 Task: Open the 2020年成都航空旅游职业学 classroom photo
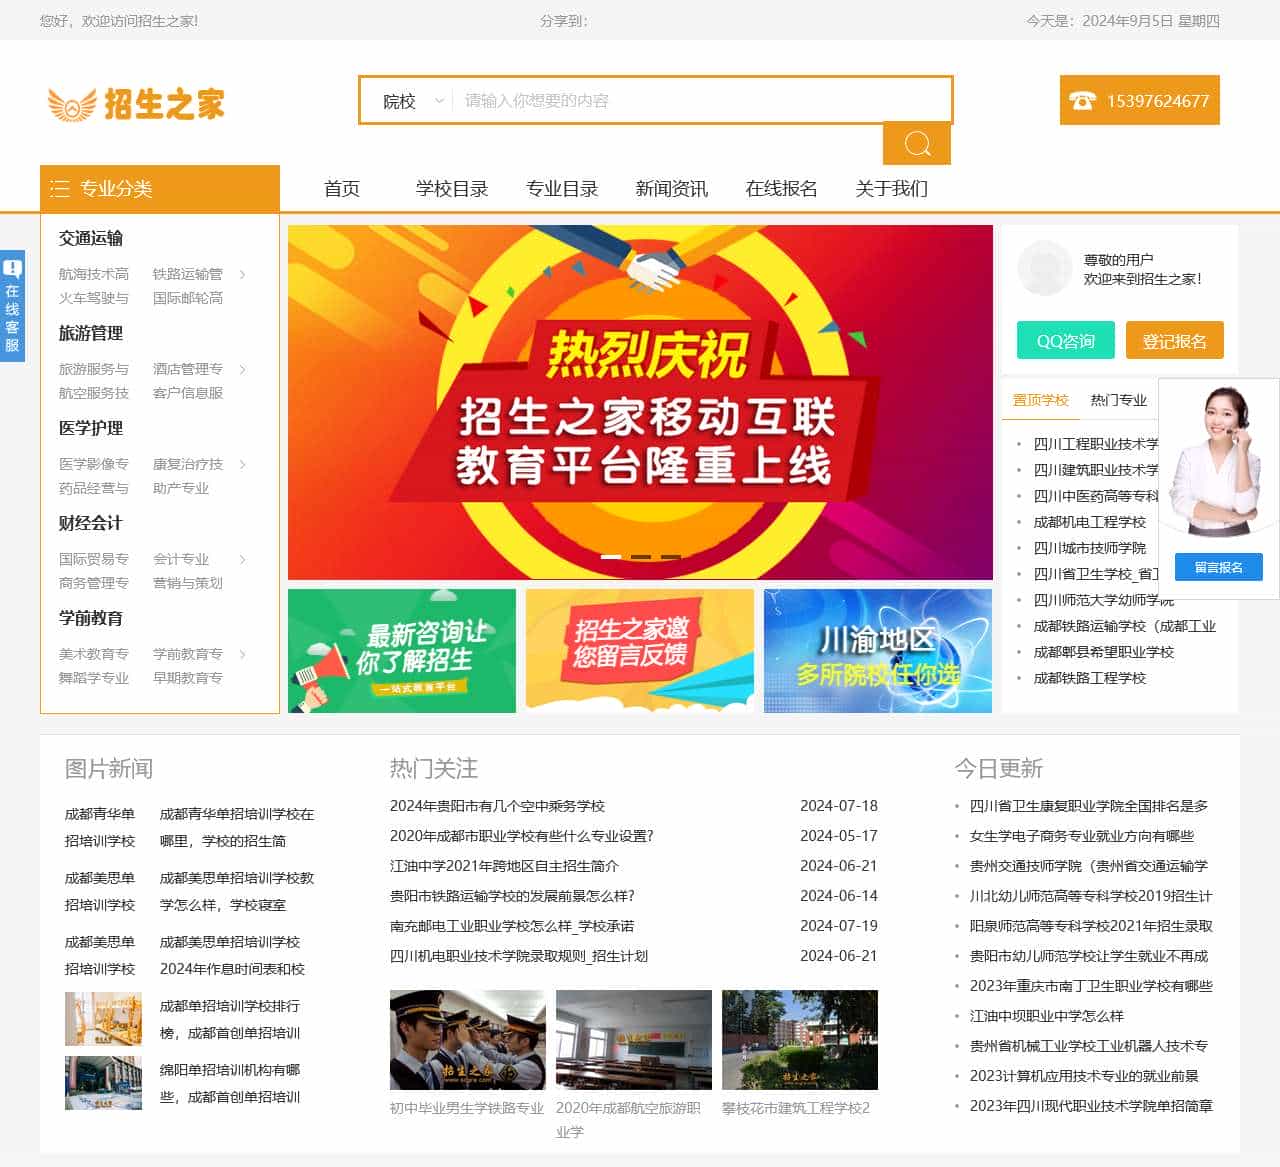(634, 1040)
